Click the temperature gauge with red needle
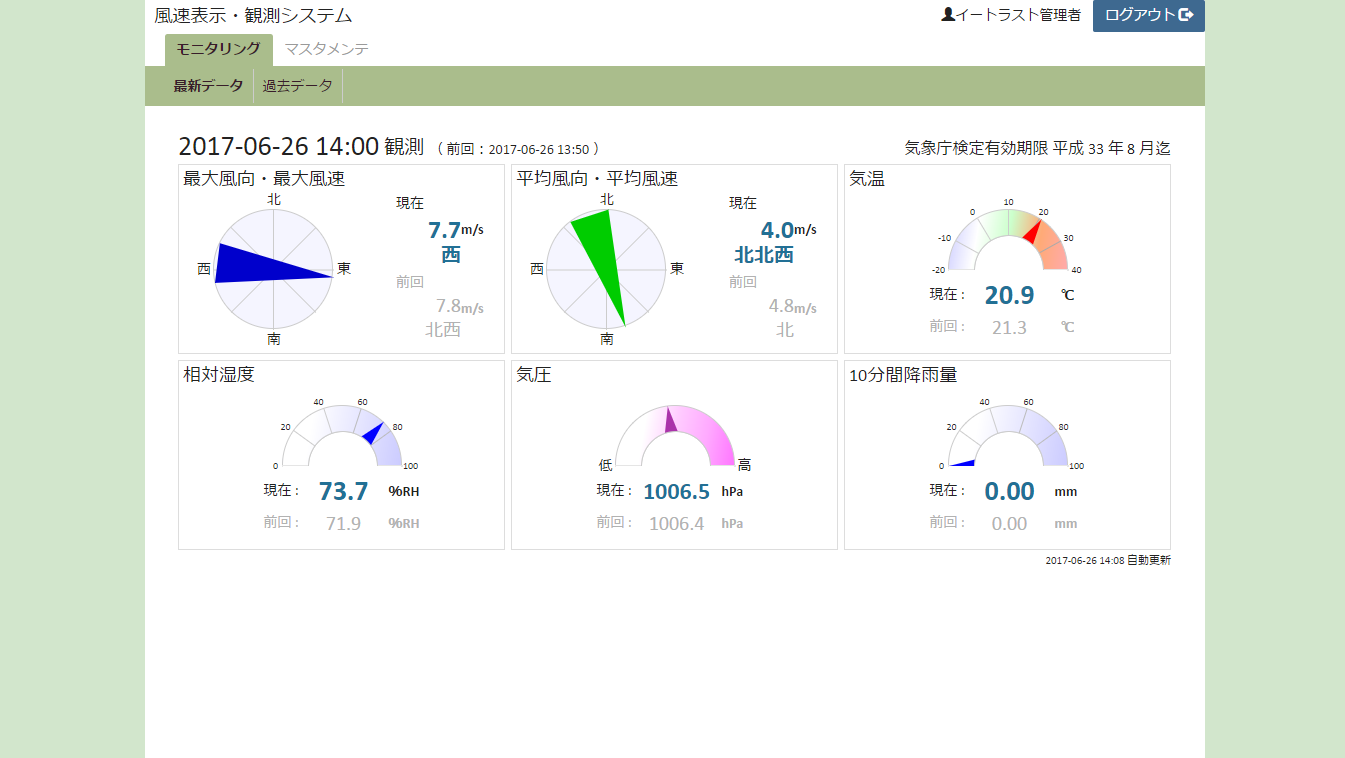Screen dimensions: 1345x758 1008,242
